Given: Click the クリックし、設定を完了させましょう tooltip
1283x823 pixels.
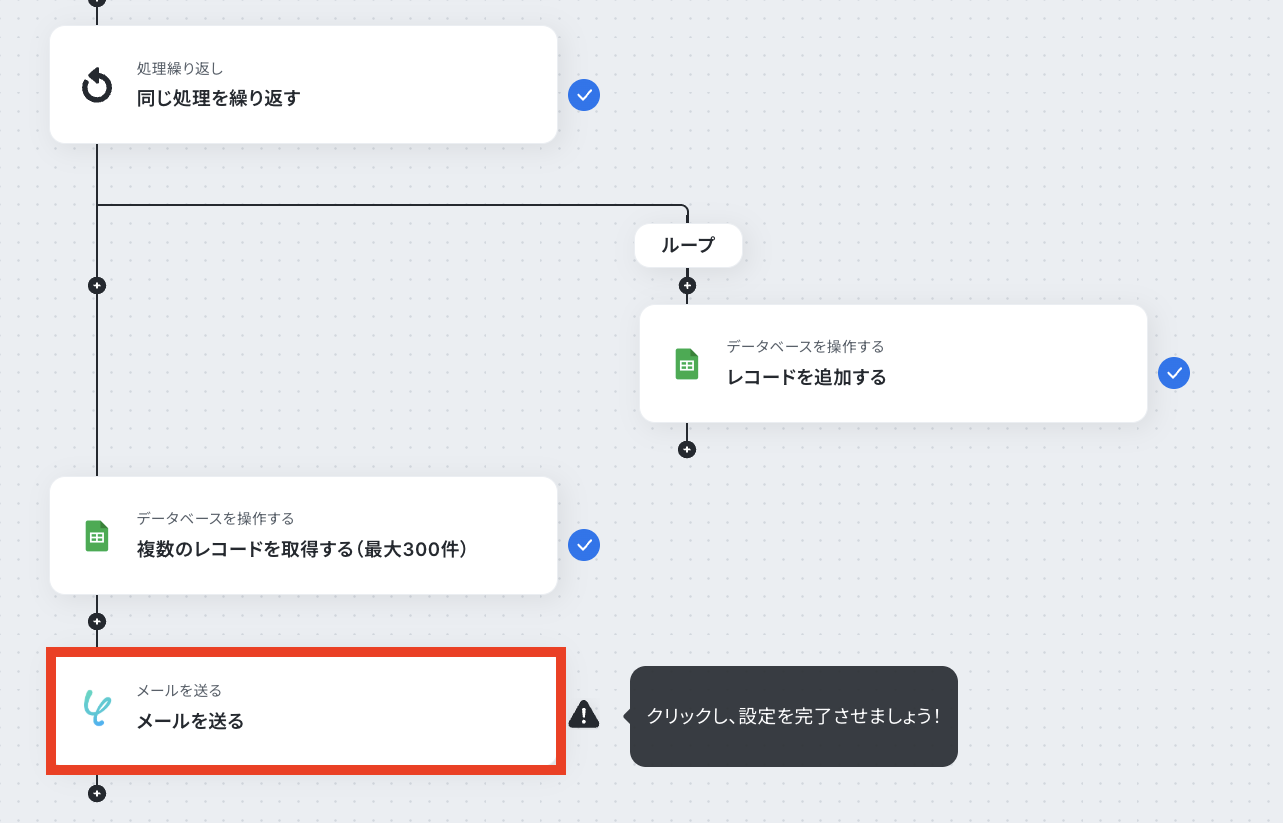Looking at the screenshot, I should (794, 717).
